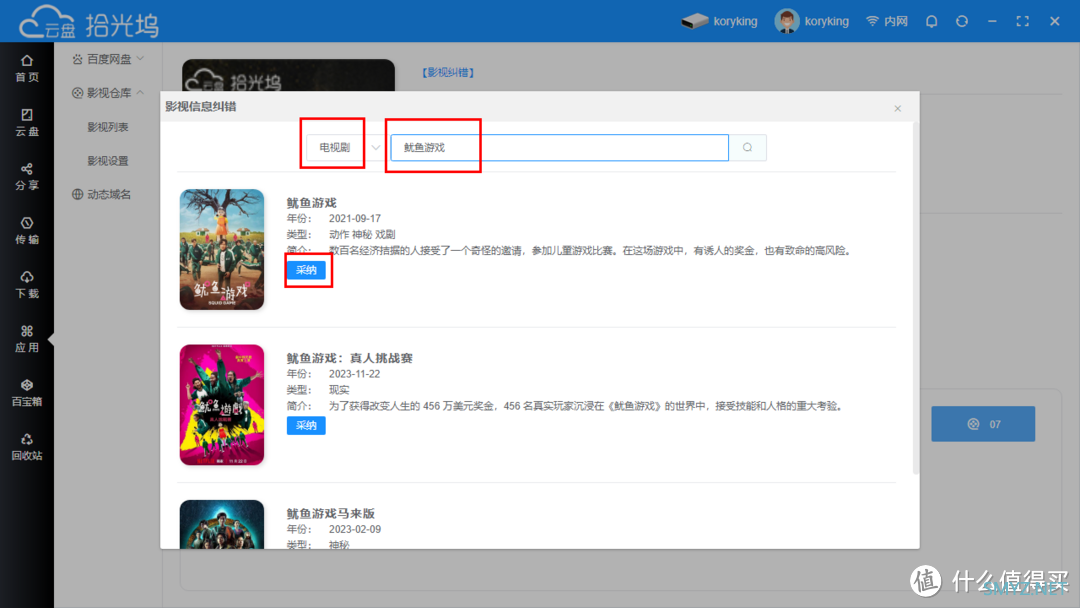Expand the 百度网盘 menu group
Viewport: 1080px width, 608px height.
pyautogui.click(x=108, y=59)
